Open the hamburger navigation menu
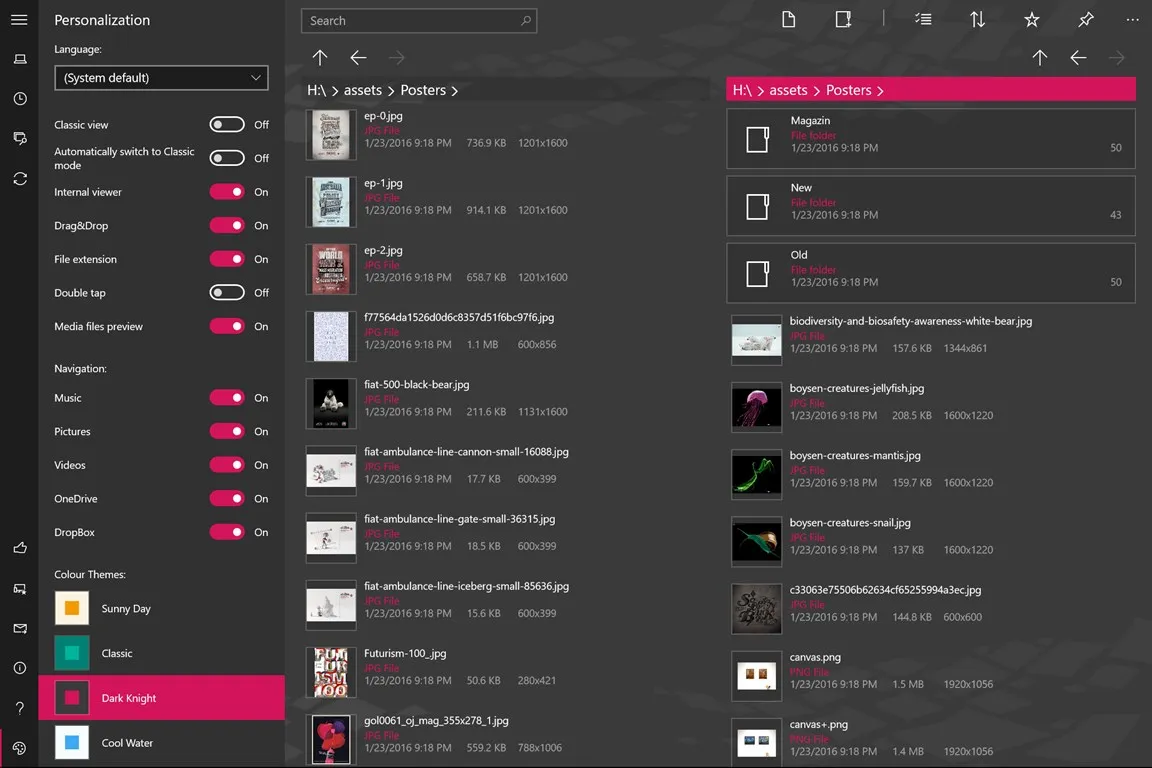Viewport: 1152px width, 768px height. pyautogui.click(x=19, y=18)
